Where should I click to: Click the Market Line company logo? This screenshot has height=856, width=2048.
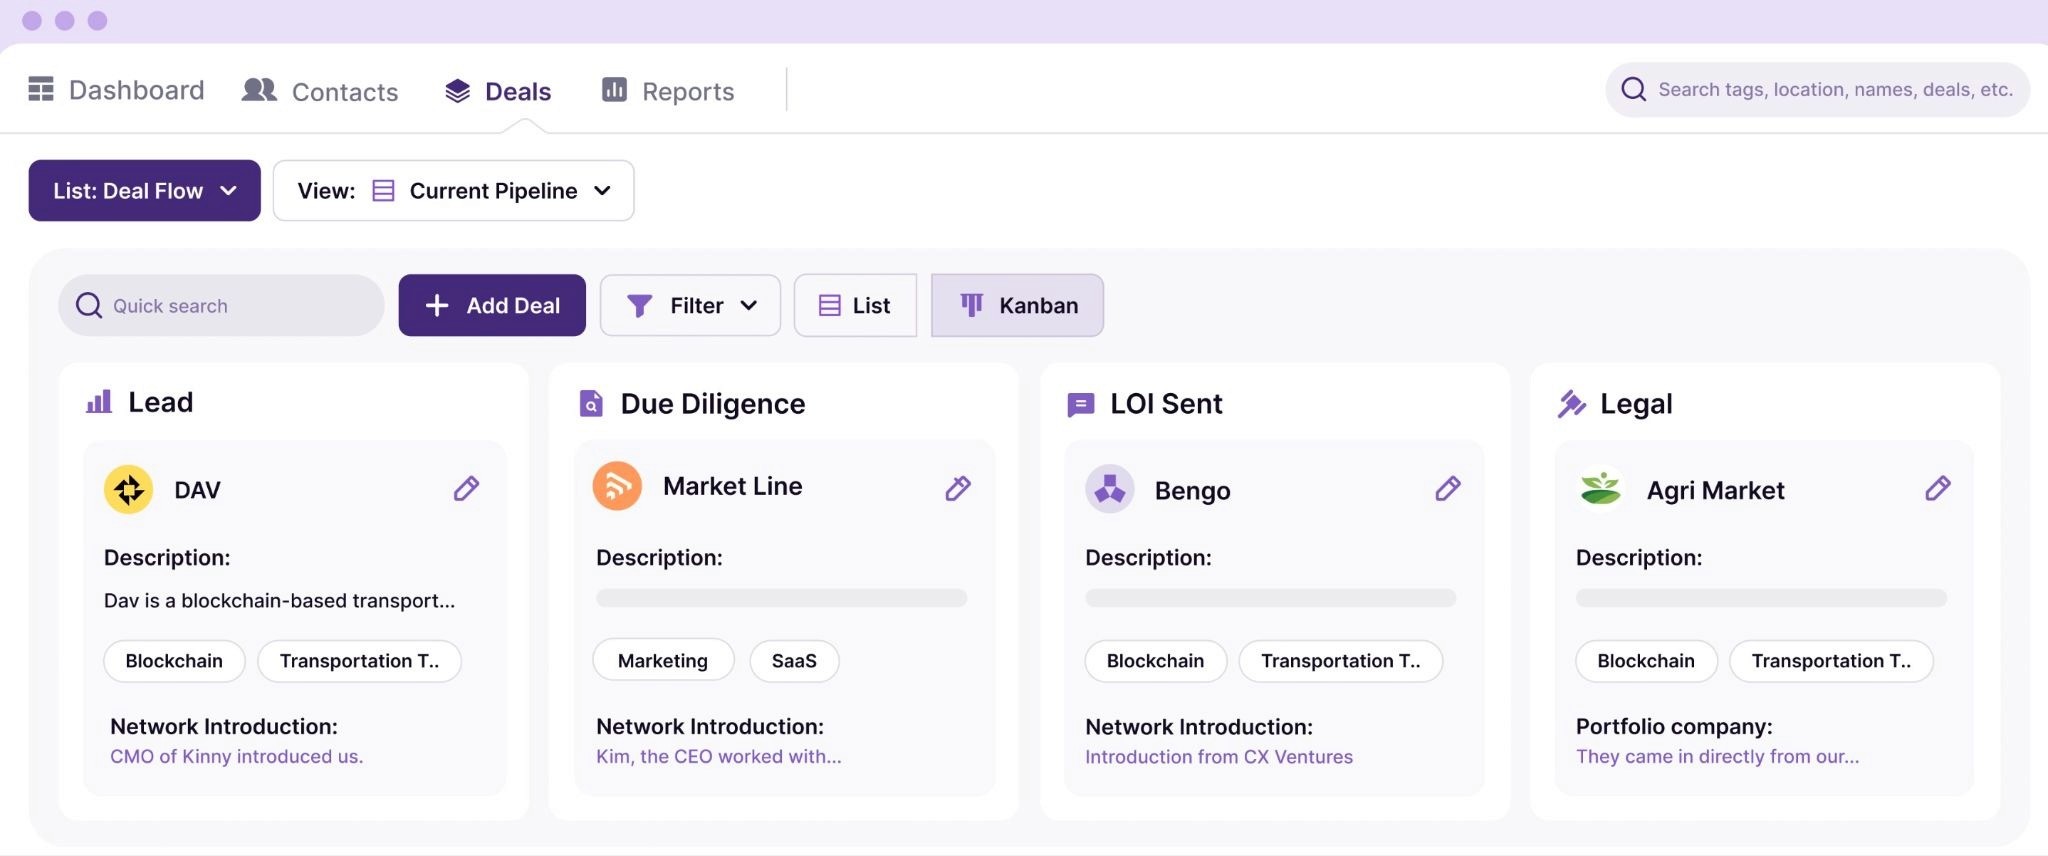coord(617,486)
